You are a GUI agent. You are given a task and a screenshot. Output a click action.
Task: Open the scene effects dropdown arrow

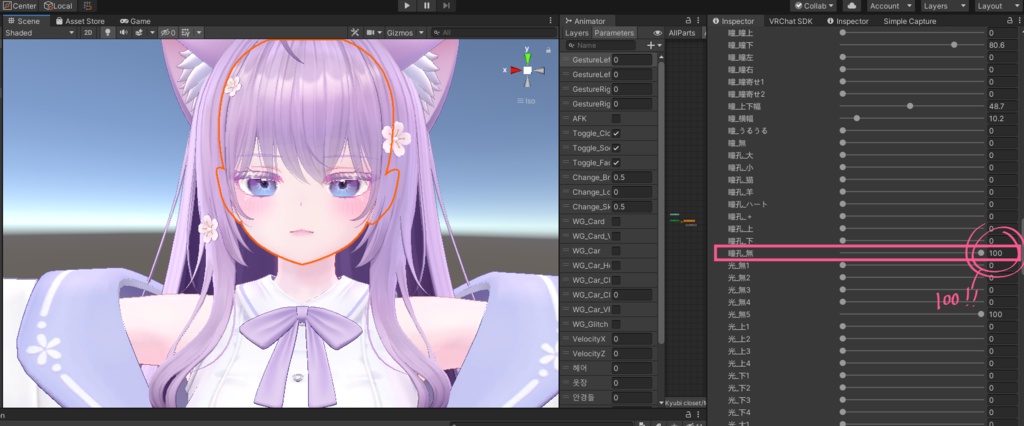click(152, 33)
